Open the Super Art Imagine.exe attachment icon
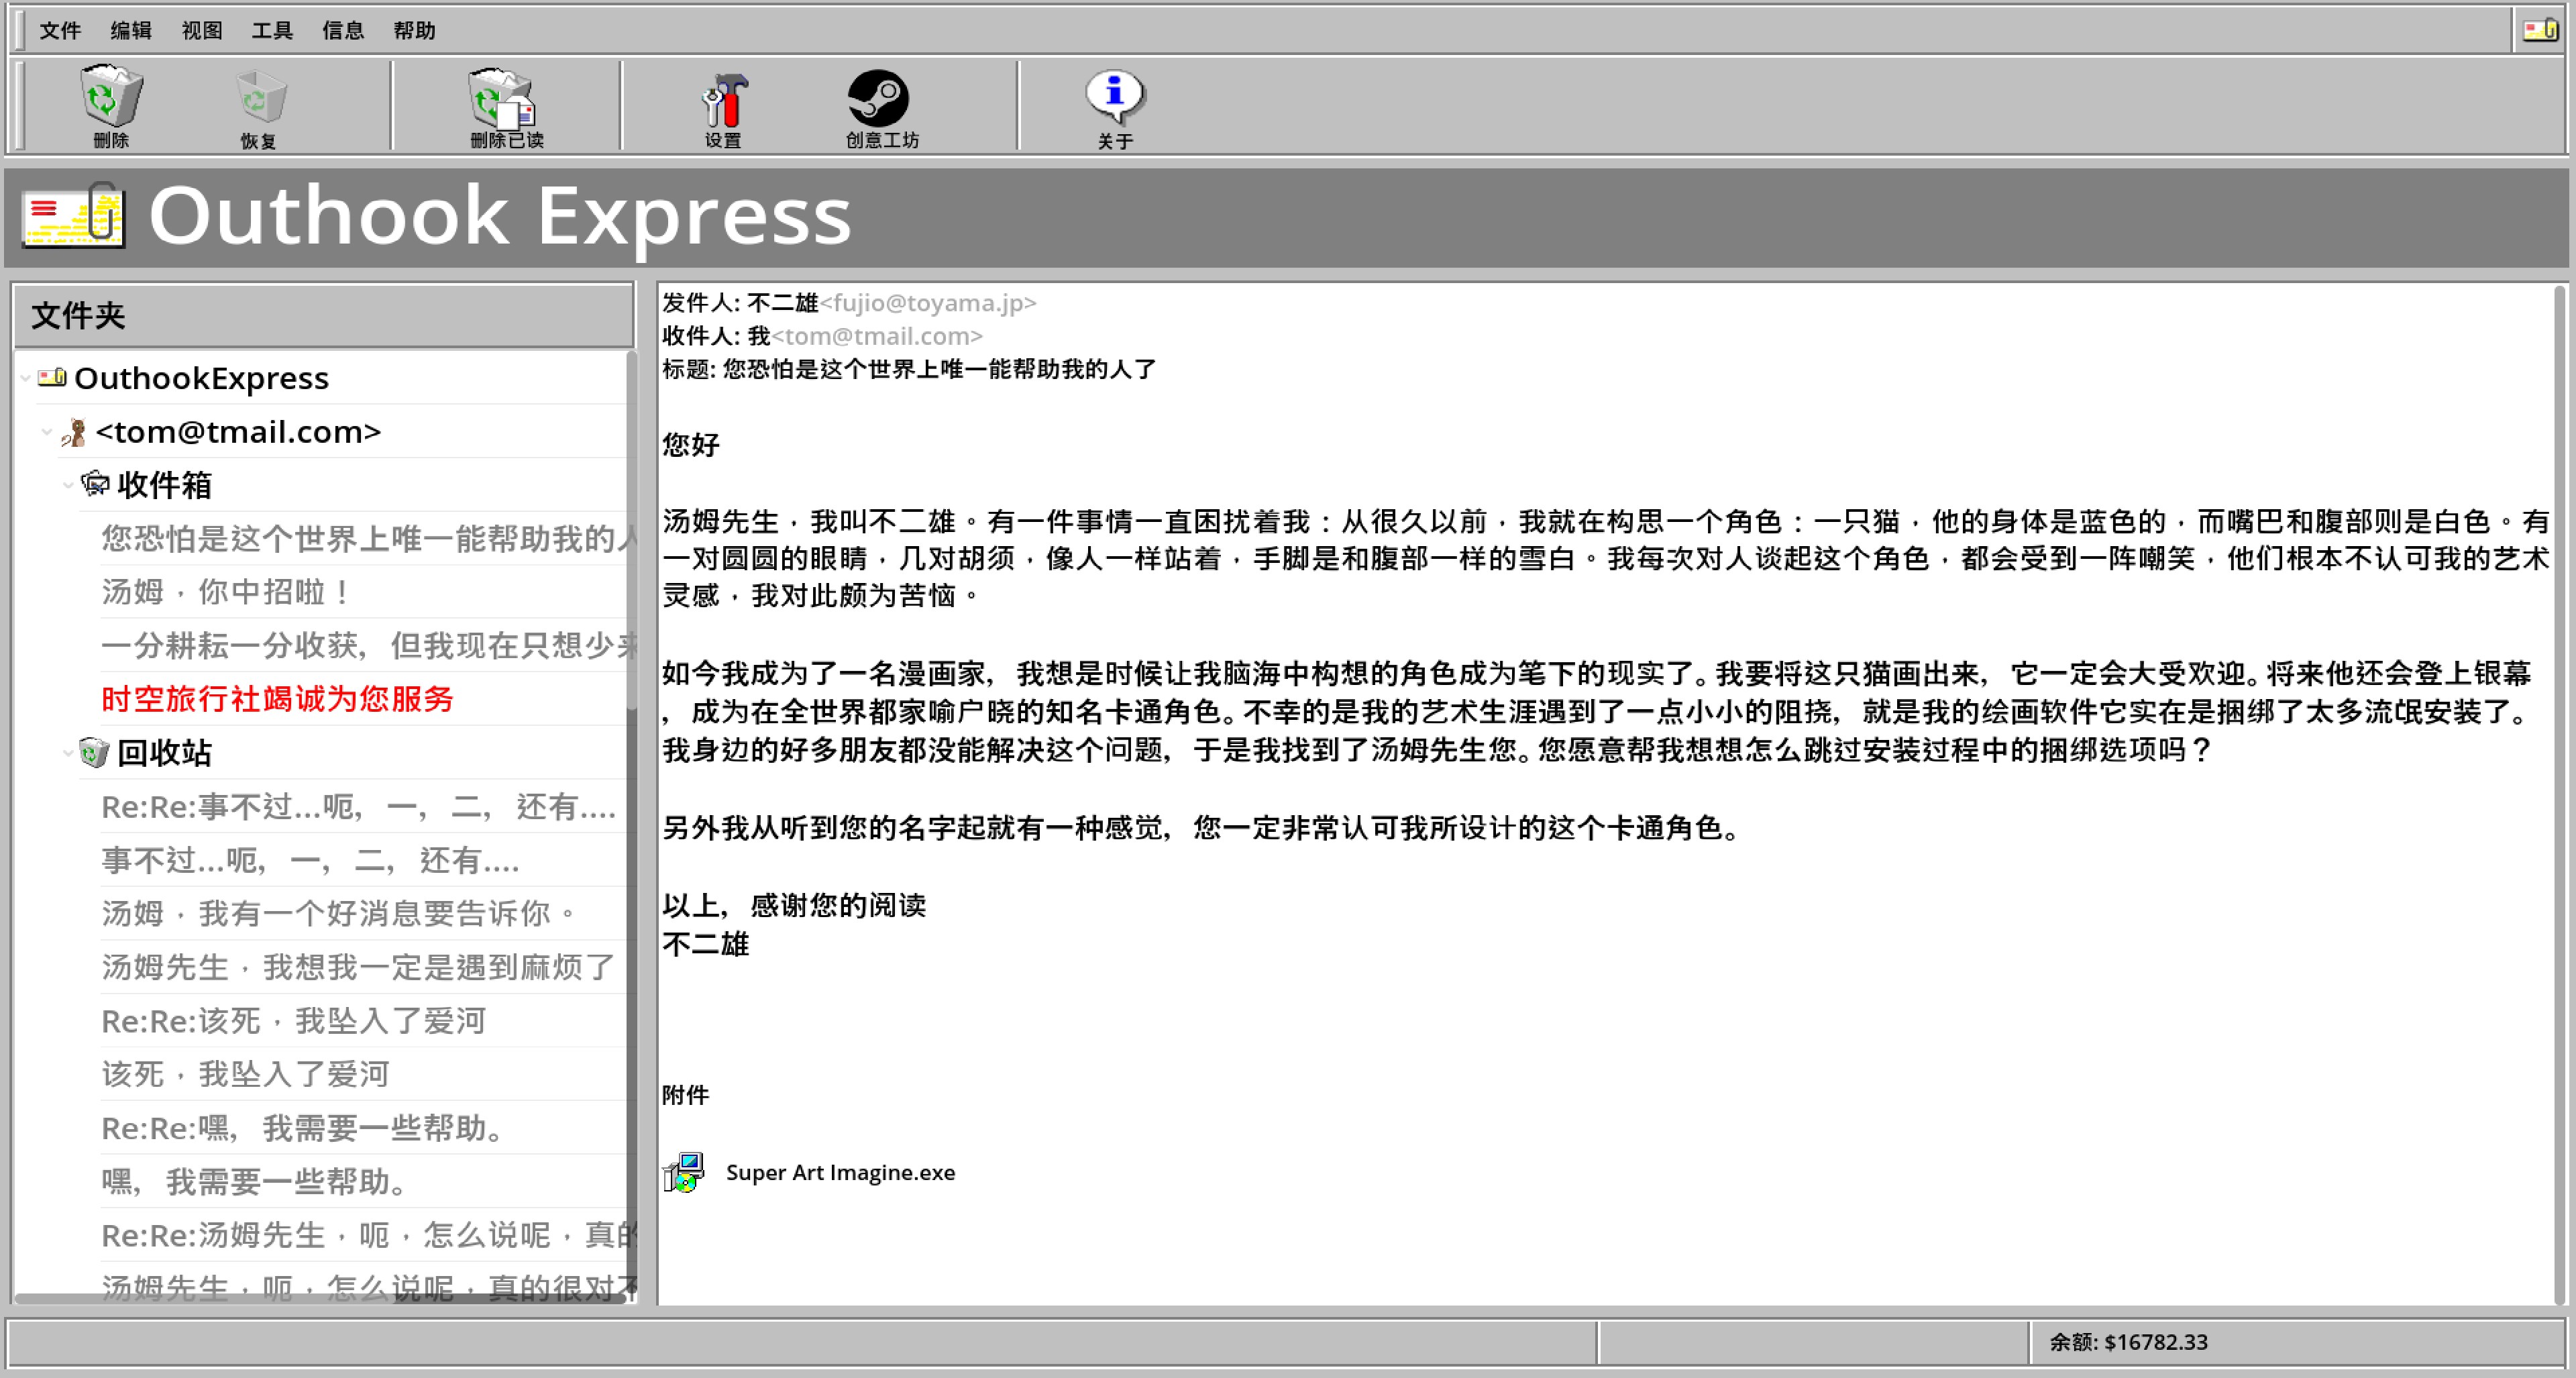The height and width of the screenshot is (1378, 2576). [684, 1172]
